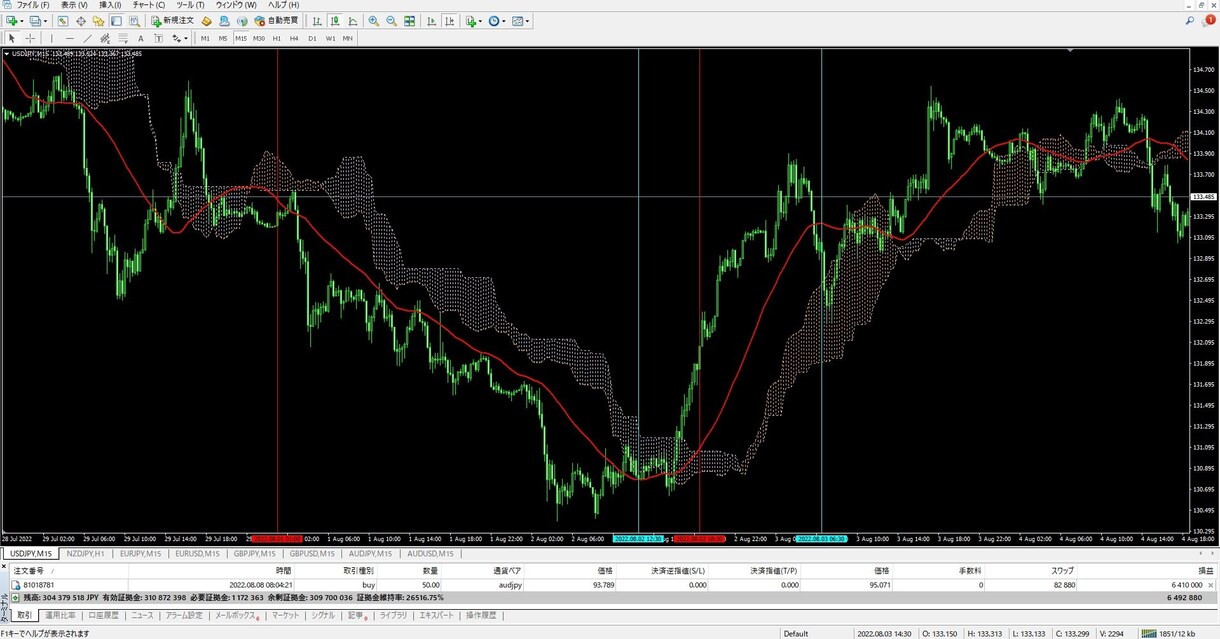The height and width of the screenshot is (639, 1220).
Task: Open the チャート (C) menu
Action: pos(148,5)
